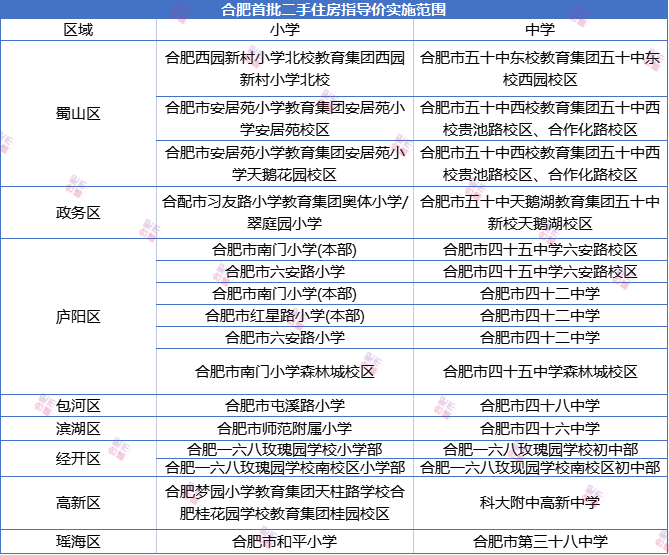
Task: Select the 合肥市第三十八中学 cell
Action: (x=540, y=542)
